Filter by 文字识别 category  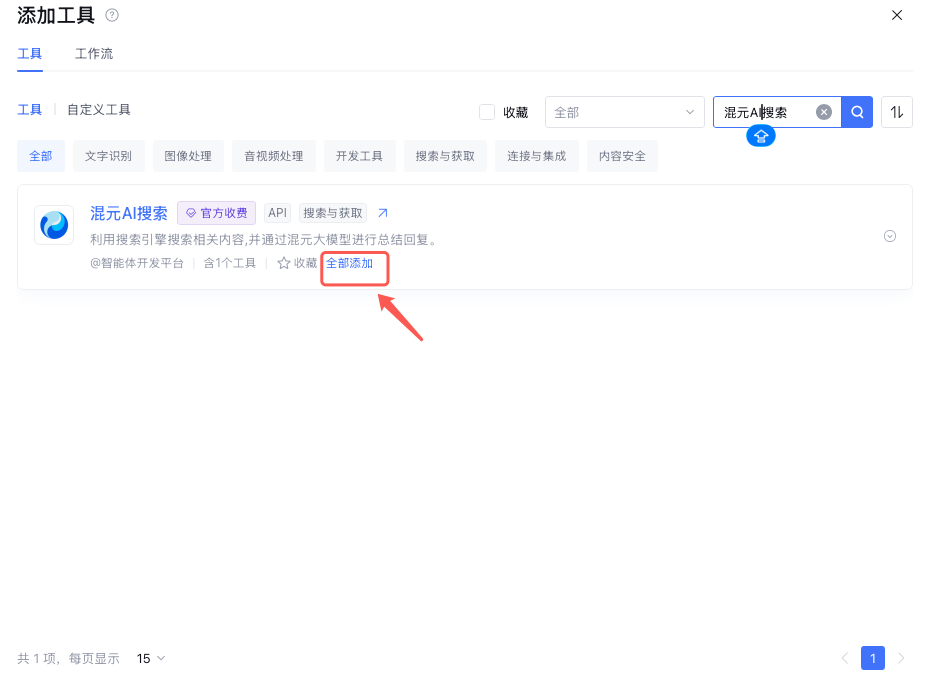(x=108, y=156)
